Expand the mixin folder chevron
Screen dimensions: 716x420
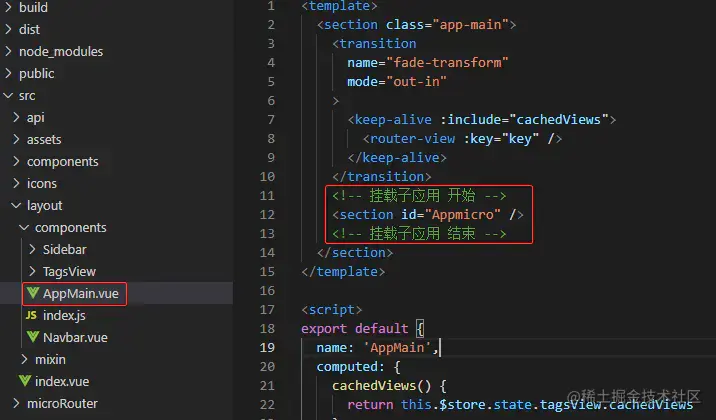25,359
